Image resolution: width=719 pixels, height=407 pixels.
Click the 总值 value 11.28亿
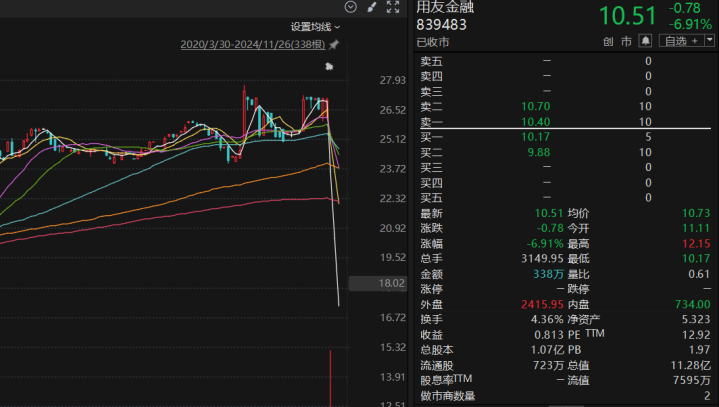pos(691,365)
